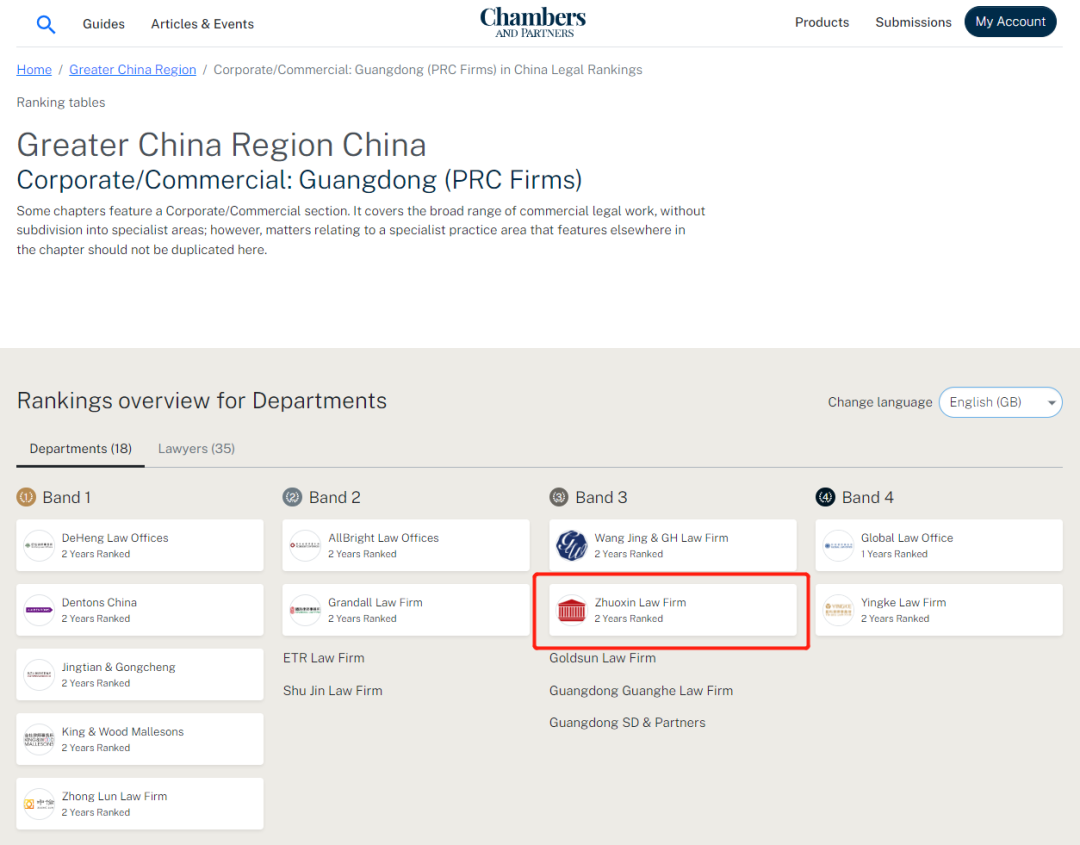Click the Band 3 badge icon
1080x845 pixels.
(x=559, y=497)
